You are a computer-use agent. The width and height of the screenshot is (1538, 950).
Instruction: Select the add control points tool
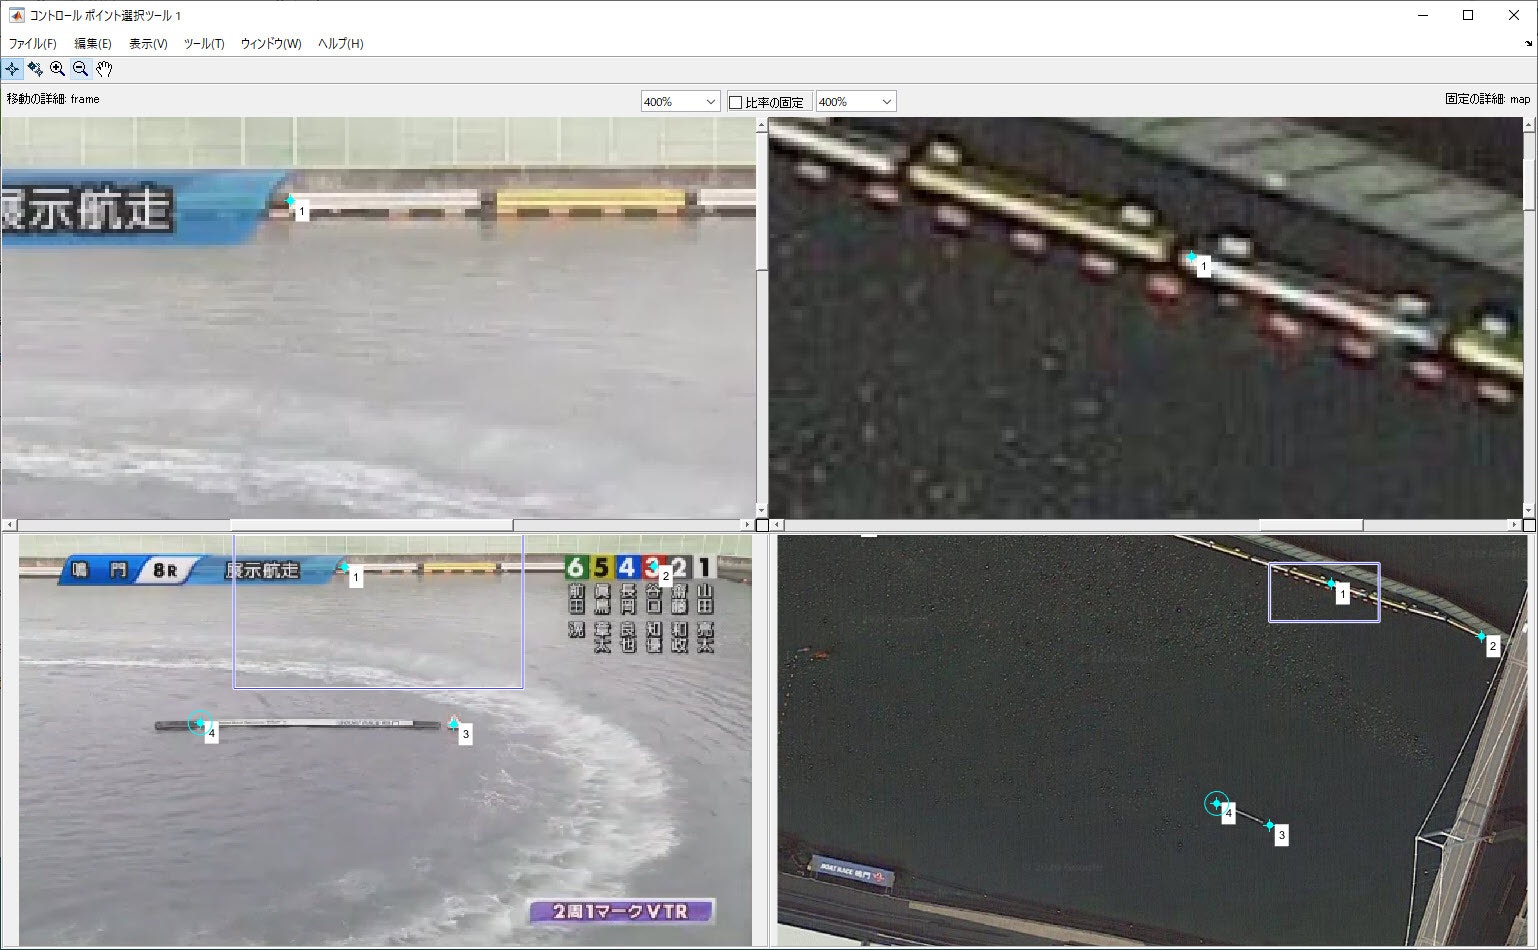12,69
